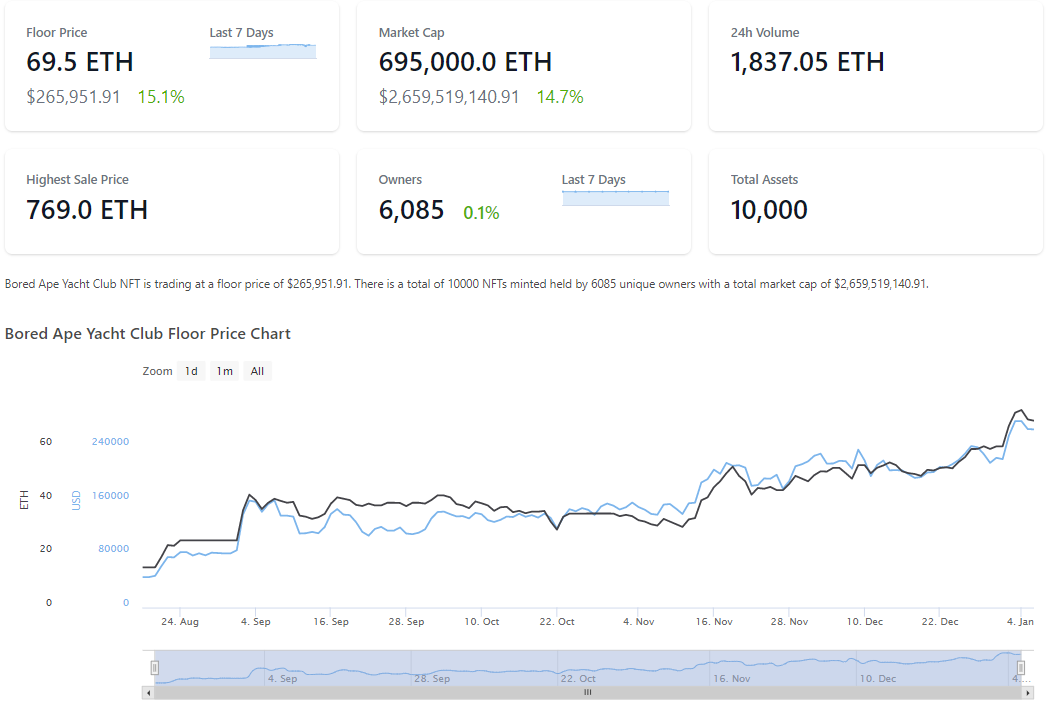Select the 10,000 total assets value
Viewport: 1053px width, 707px height.
[769, 210]
